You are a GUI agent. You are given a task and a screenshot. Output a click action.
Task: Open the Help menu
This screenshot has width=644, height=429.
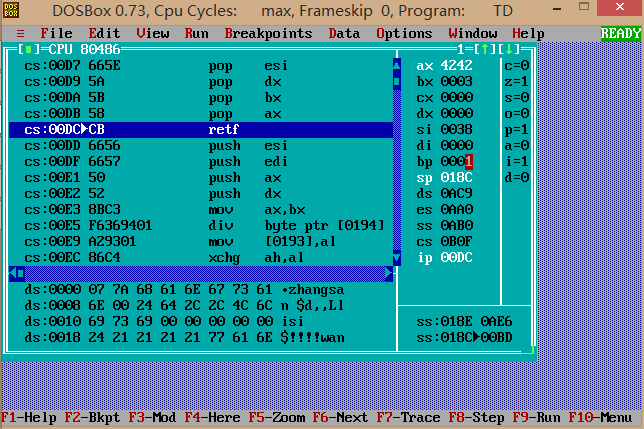point(528,33)
